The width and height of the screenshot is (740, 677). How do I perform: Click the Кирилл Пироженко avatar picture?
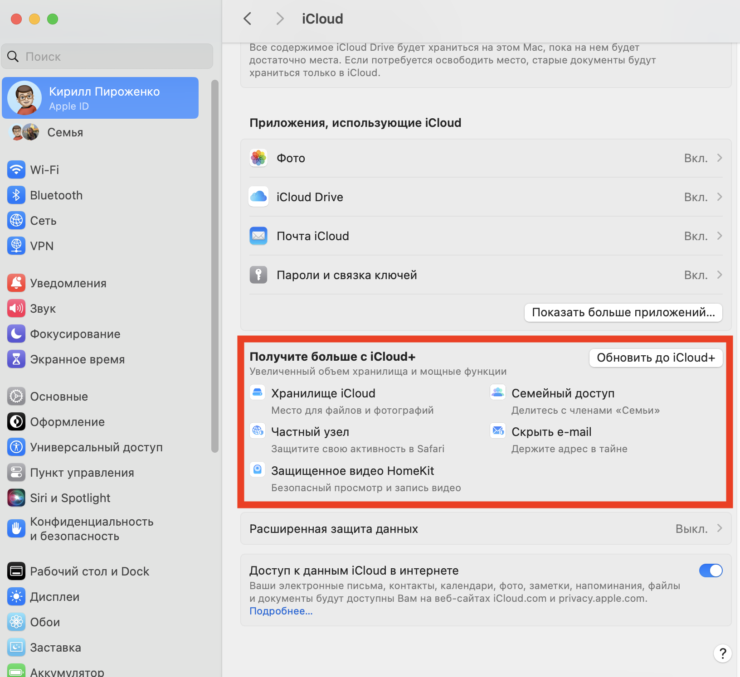[25, 98]
